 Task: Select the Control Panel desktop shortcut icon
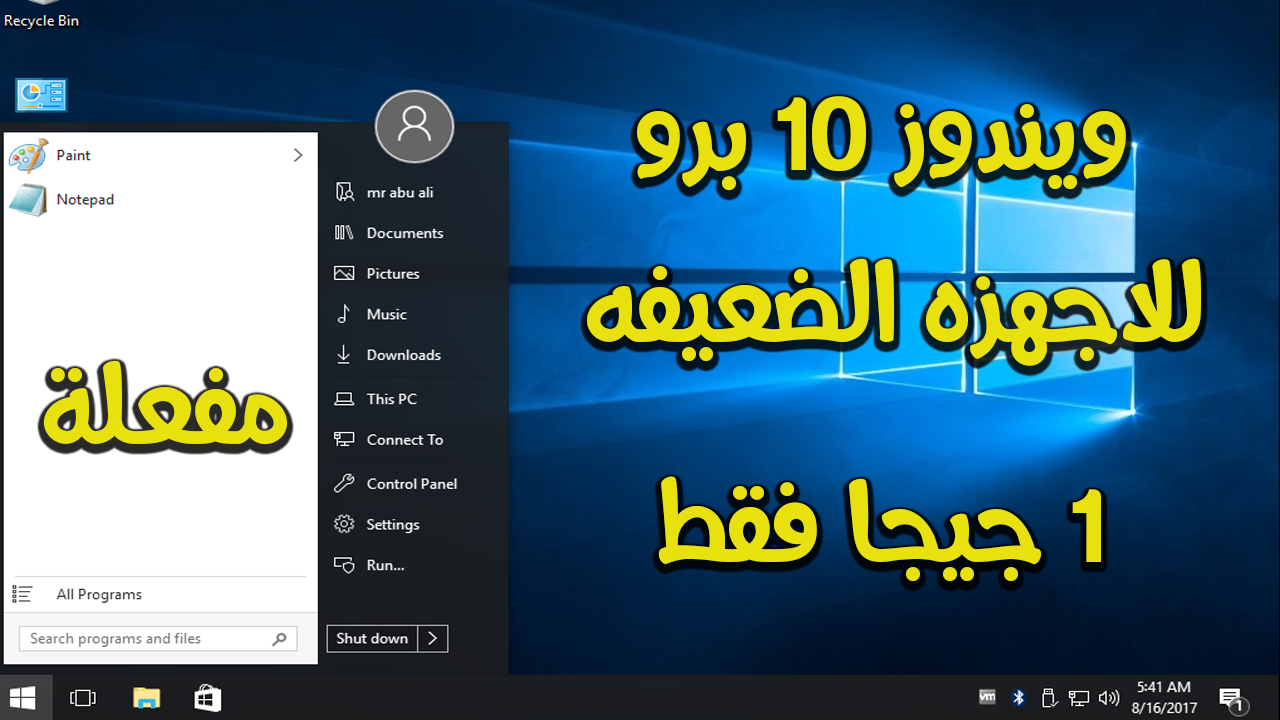[x=41, y=96]
